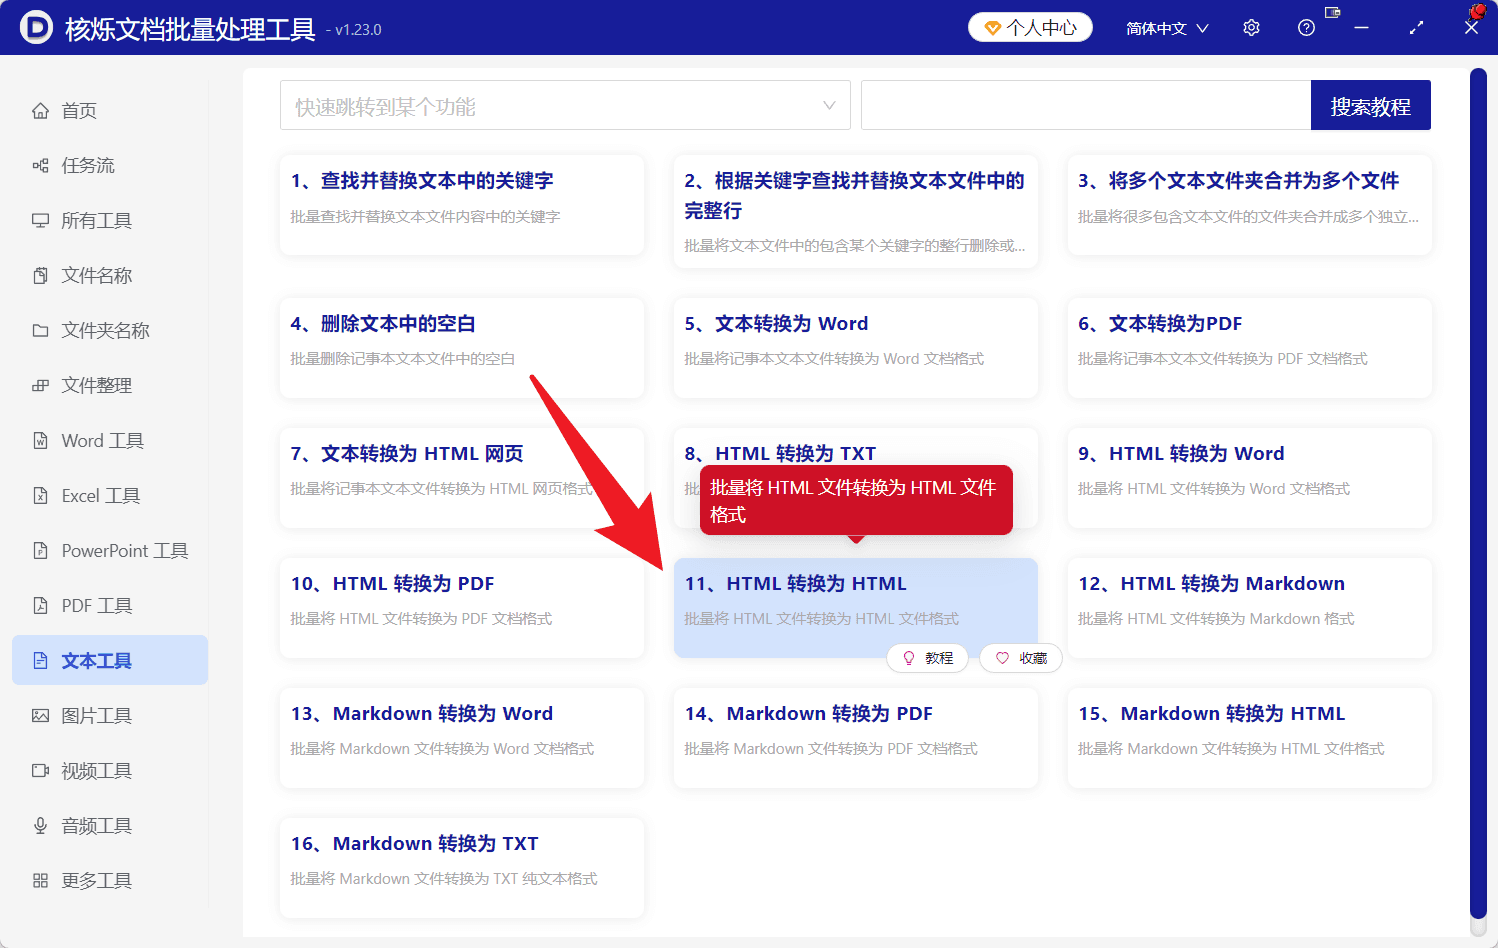Open tool 2 根据关键字查找并替换完整行
Image resolution: width=1498 pixels, height=948 pixels.
coord(856,211)
